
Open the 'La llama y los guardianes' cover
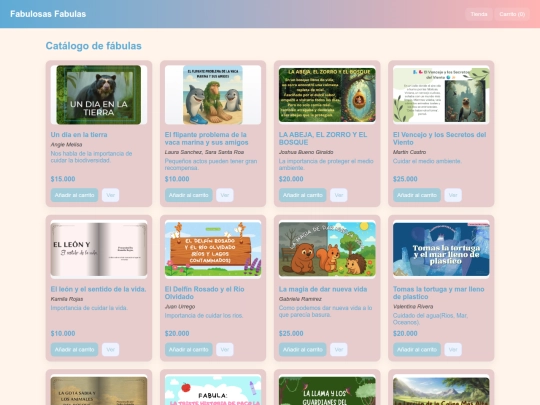327,391
